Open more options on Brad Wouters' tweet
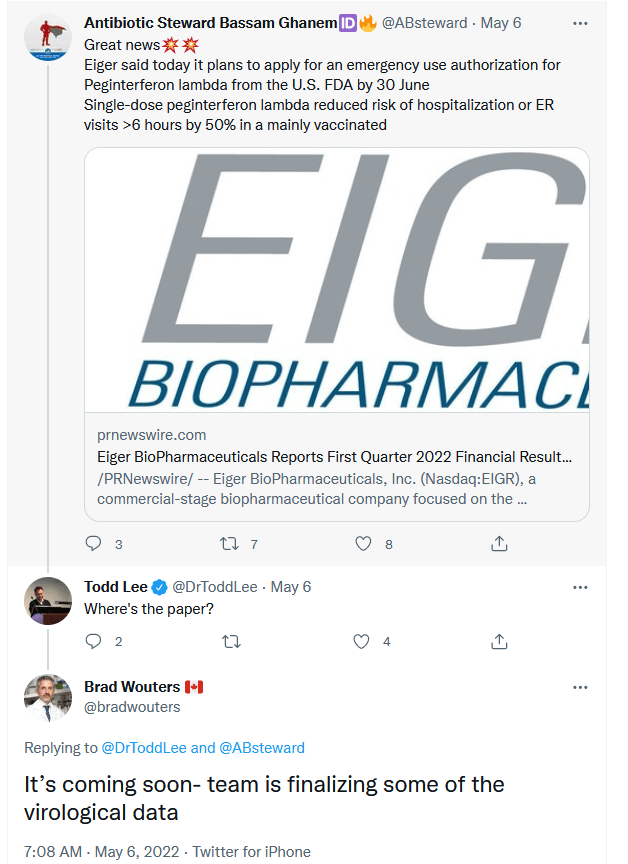Screen dimensions: 628x864 pyautogui.click(x=580, y=688)
